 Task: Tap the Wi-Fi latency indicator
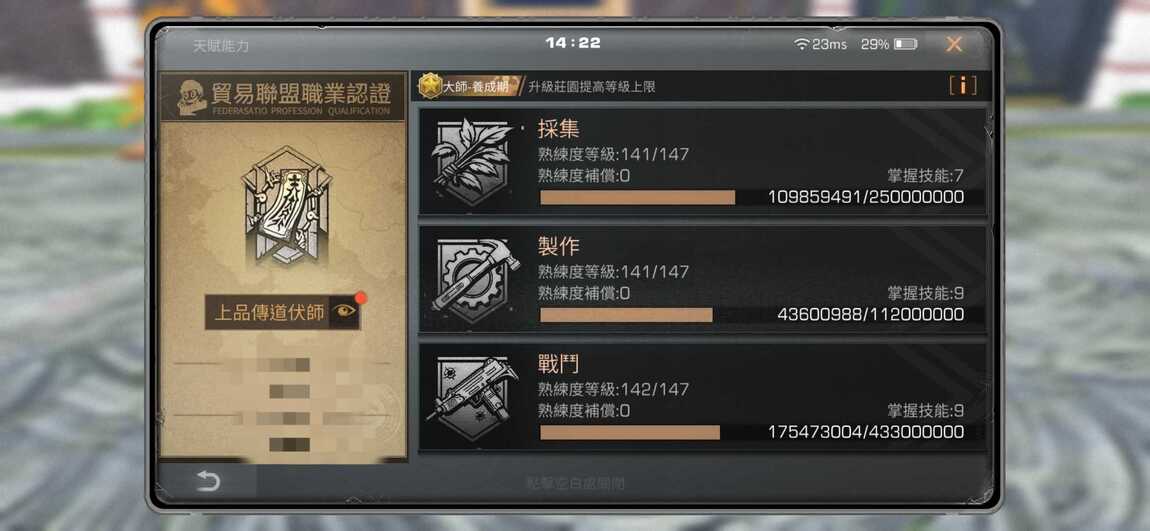point(821,44)
